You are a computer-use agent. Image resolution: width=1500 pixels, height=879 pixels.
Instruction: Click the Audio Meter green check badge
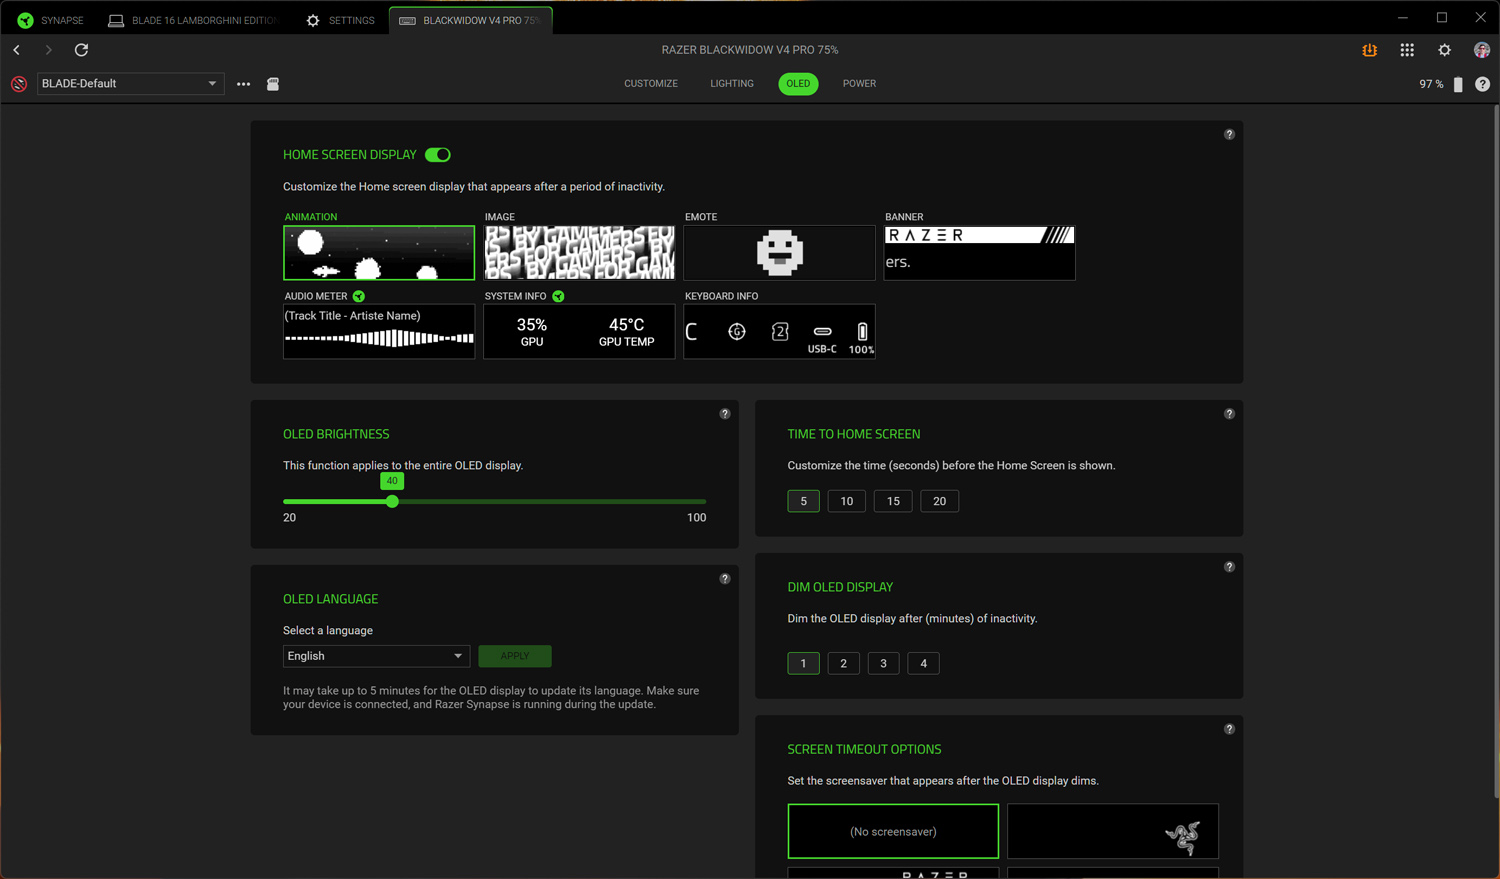(359, 296)
